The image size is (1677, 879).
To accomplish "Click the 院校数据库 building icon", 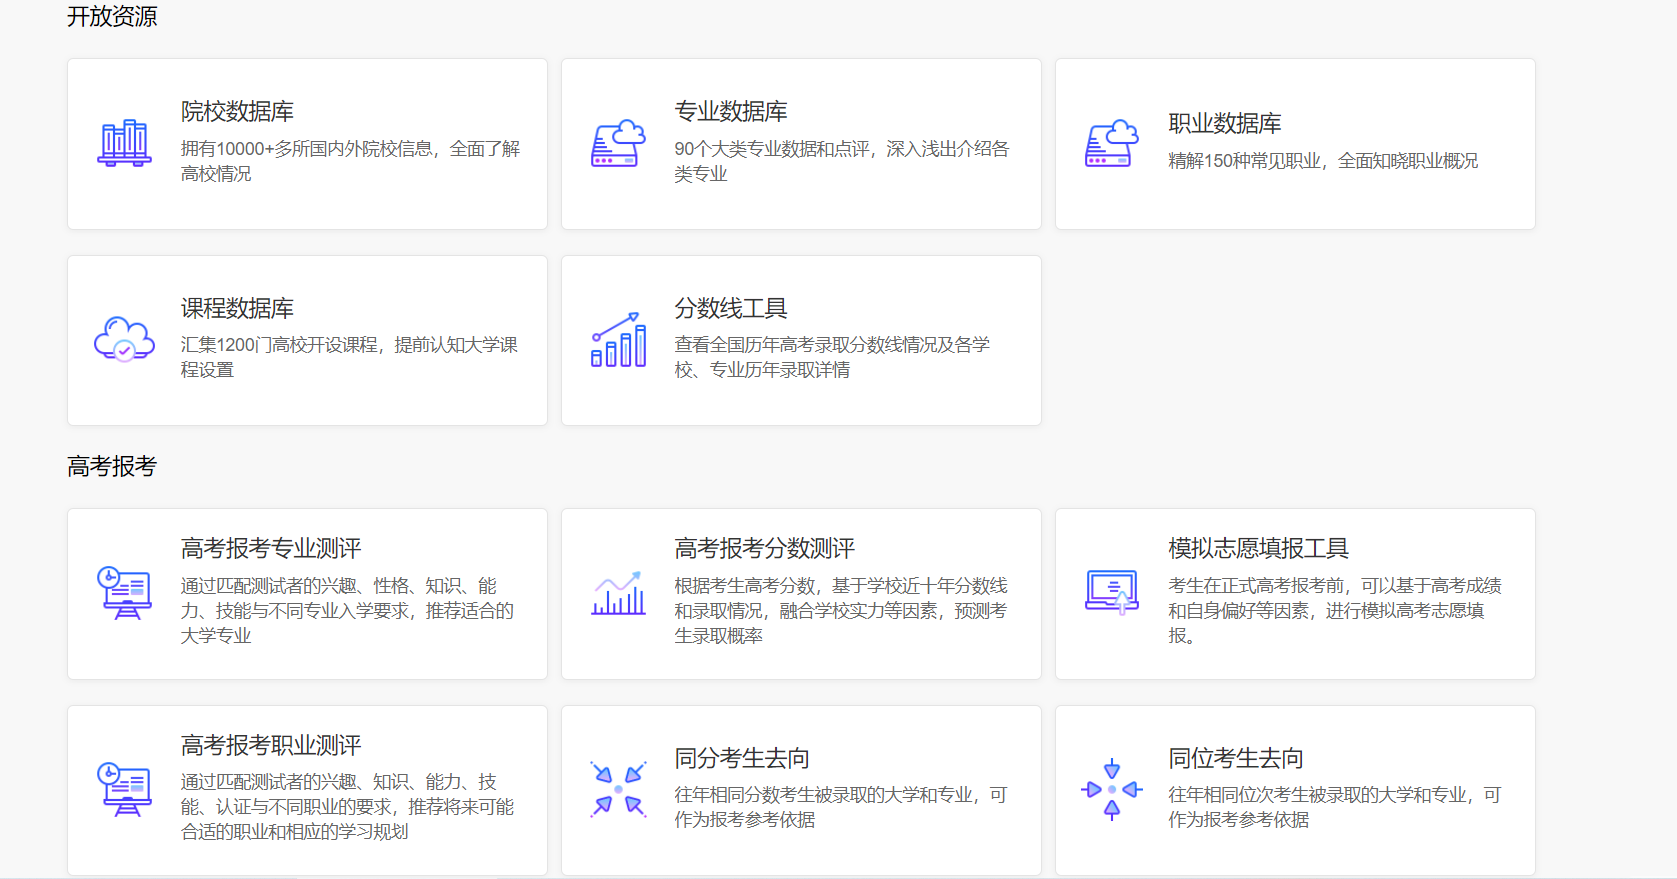I will tap(124, 143).
